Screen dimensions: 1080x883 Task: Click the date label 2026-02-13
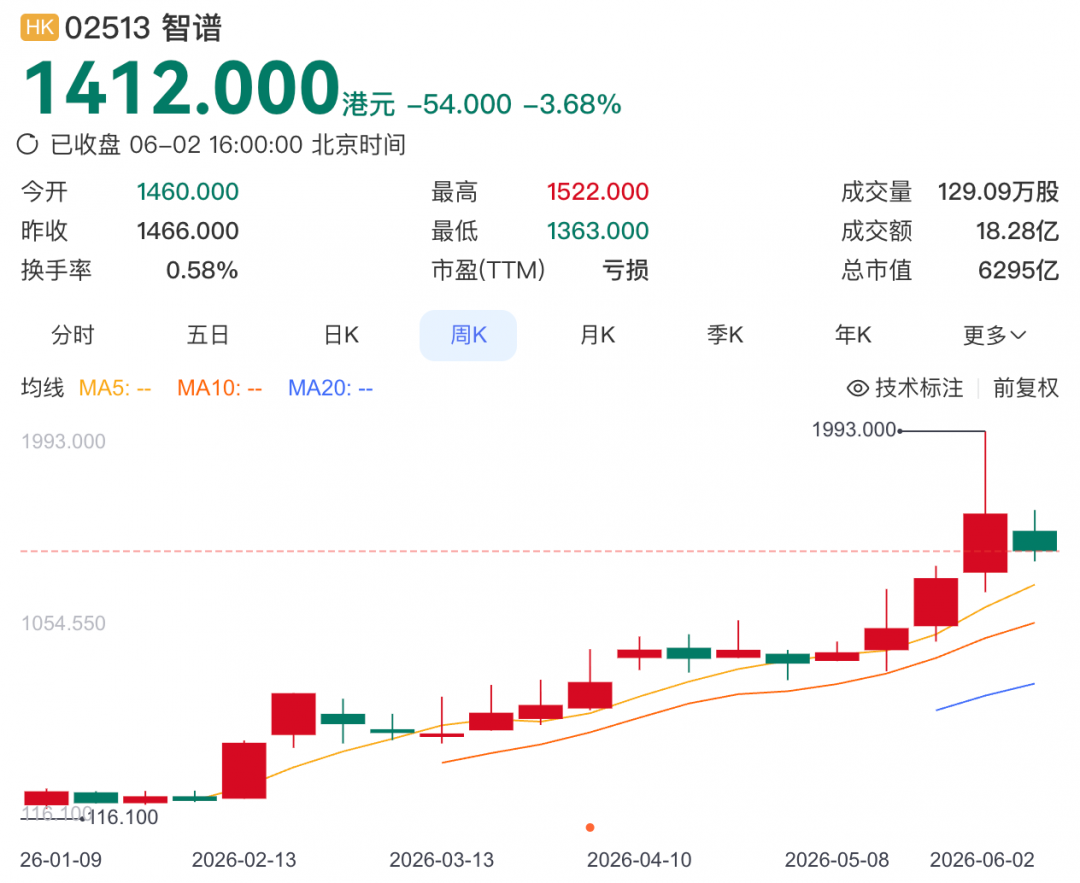click(244, 860)
